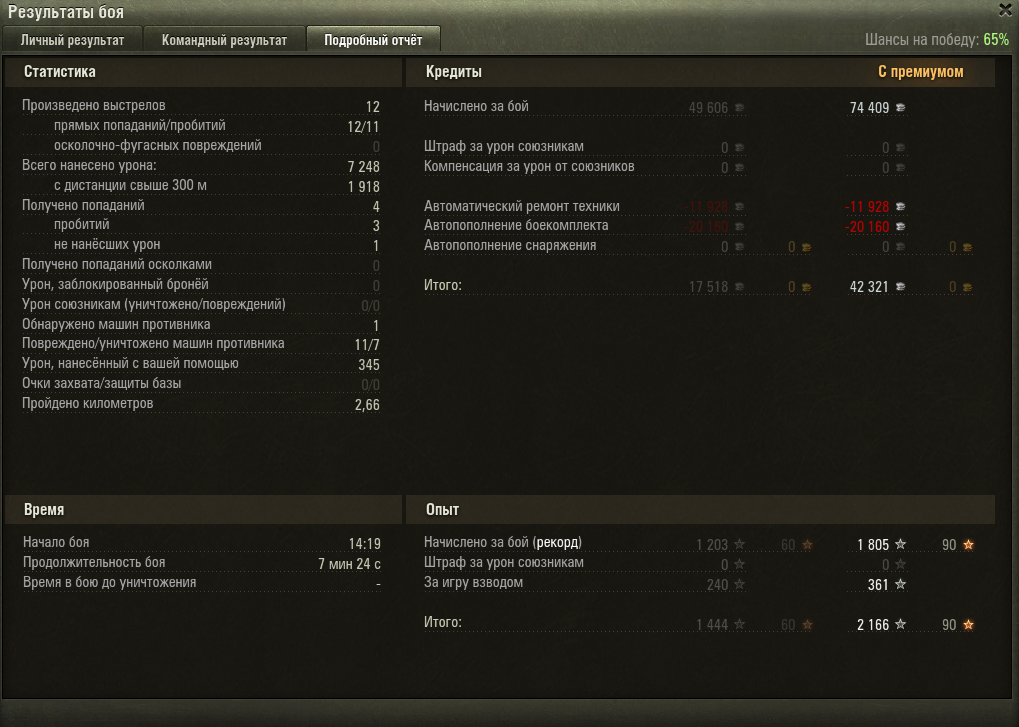Click the Автоматический ремонт техники row label

(522, 206)
